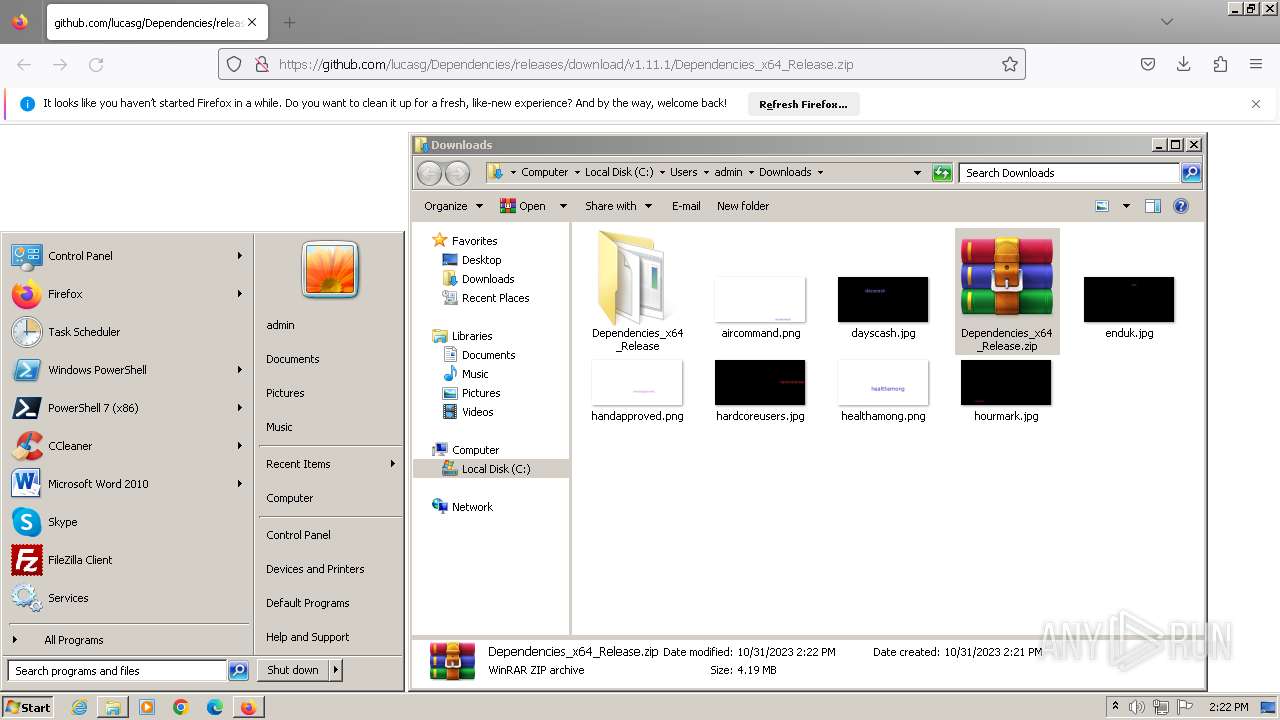Open Firefox downloads panel icon
Screen dimensions: 1280x720
pos(1184,64)
